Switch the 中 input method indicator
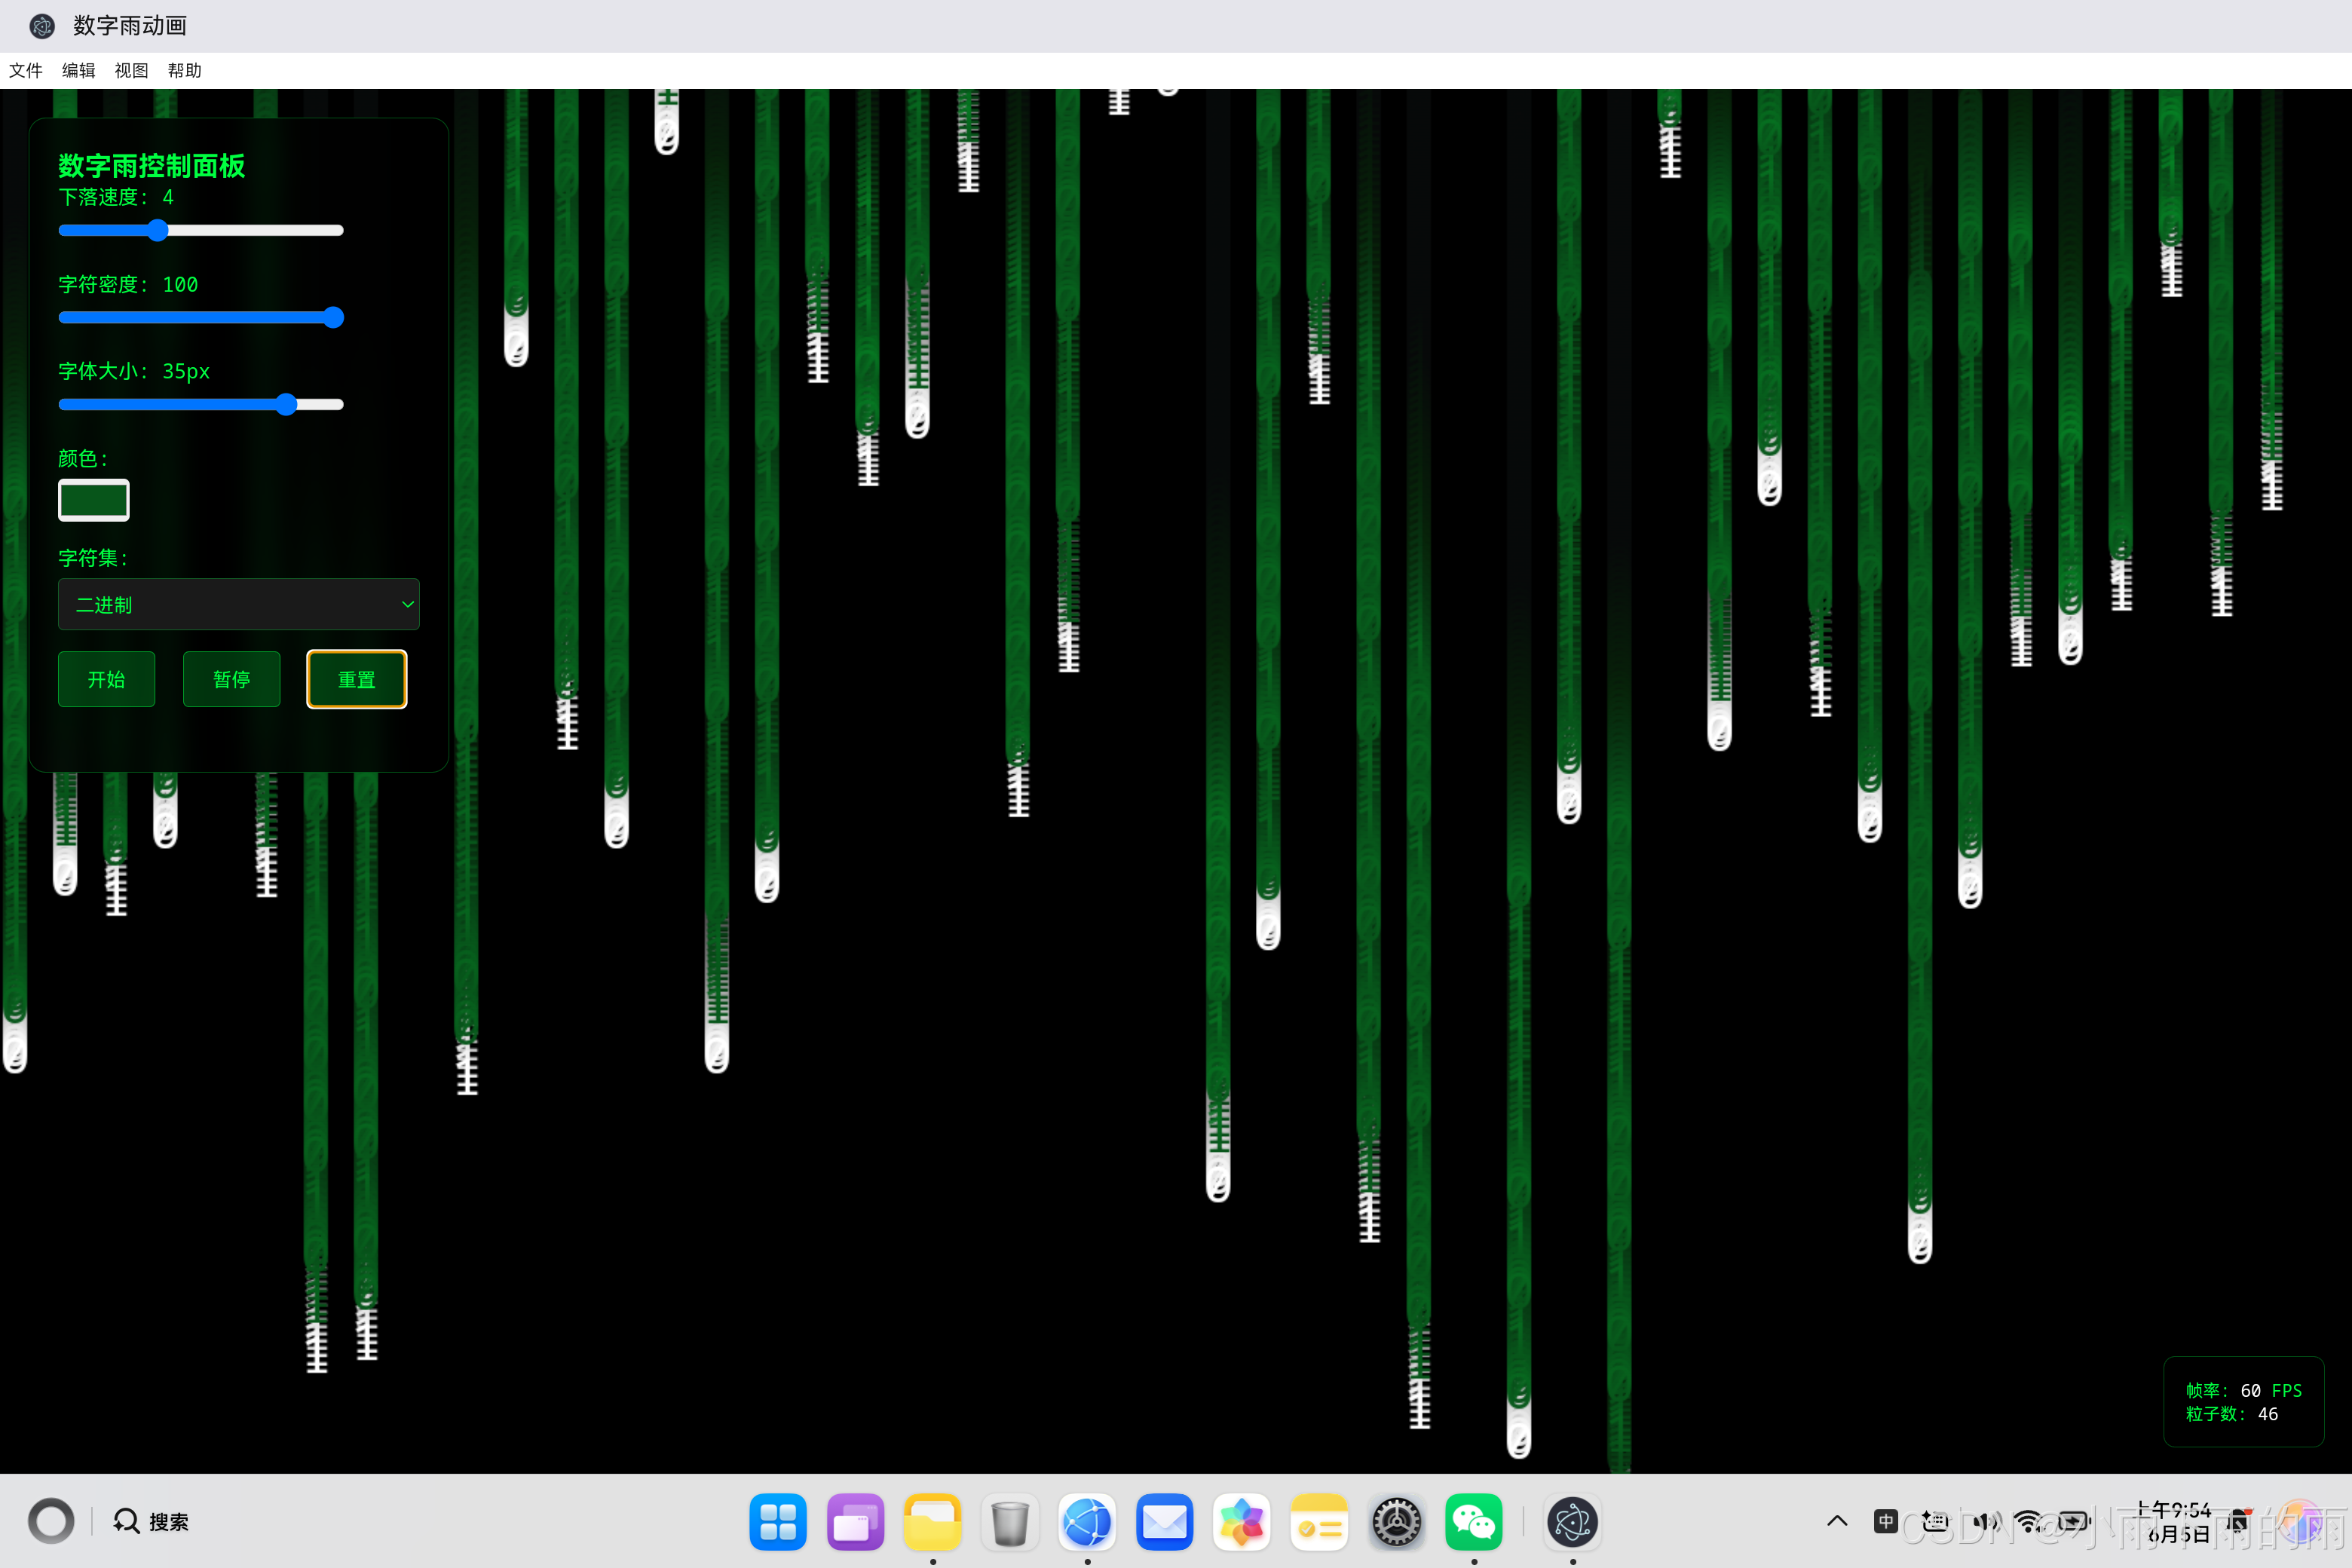The image size is (2352, 1568). [x=1885, y=1521]
